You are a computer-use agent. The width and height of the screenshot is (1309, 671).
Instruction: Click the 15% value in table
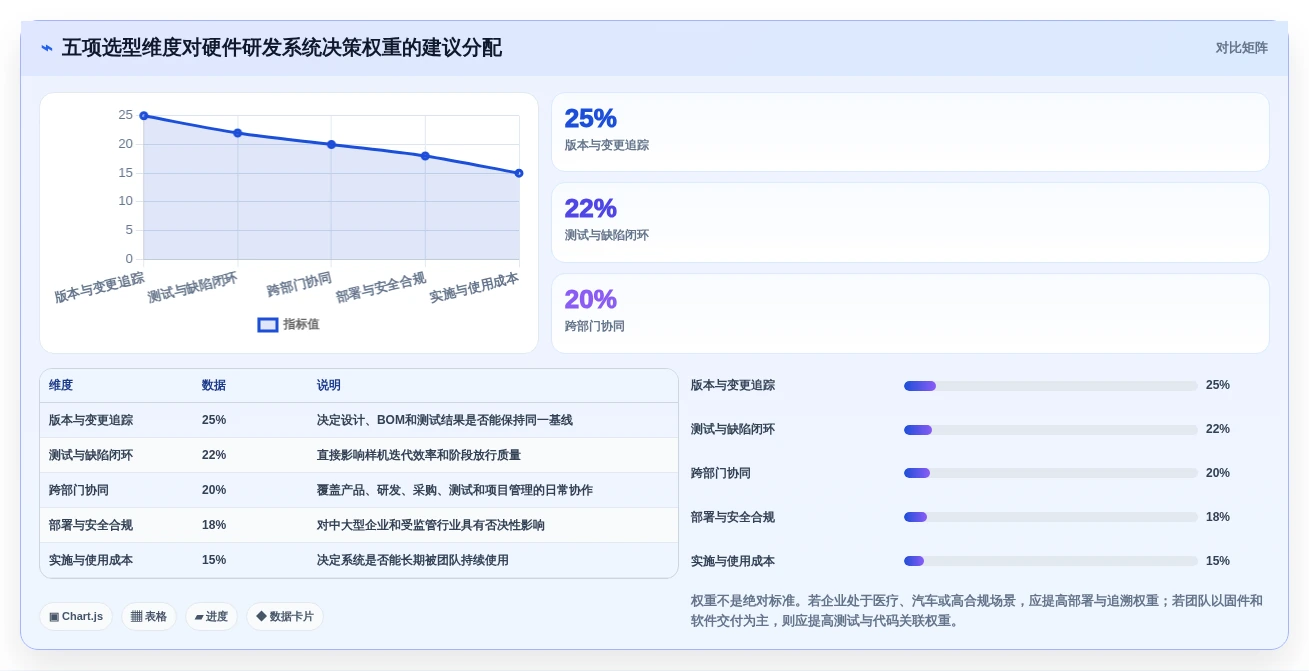tap(214, 560)
